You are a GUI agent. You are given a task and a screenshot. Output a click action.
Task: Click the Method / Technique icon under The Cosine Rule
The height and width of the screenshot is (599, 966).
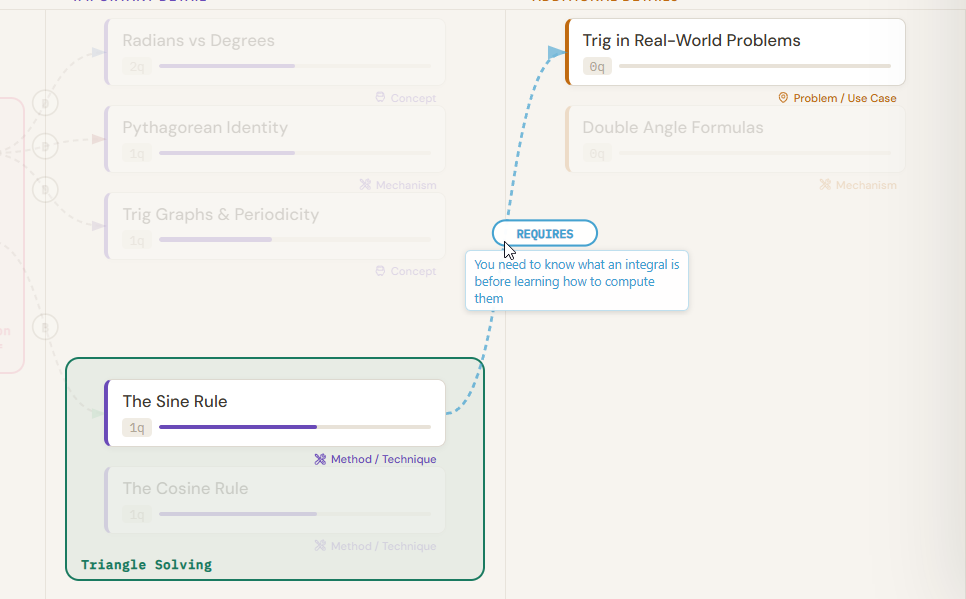point(320,546)
